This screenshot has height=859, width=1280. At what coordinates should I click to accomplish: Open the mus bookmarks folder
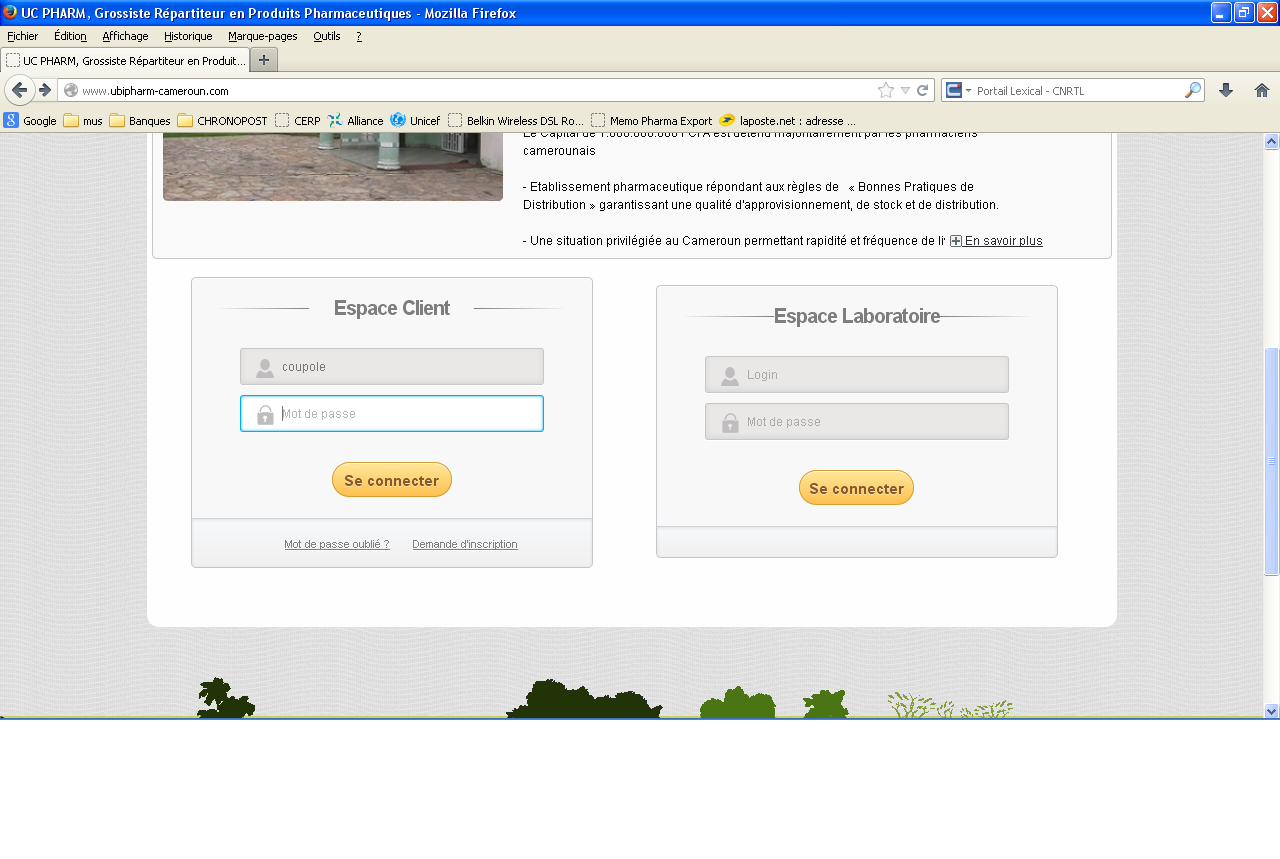pyautogui.click(x=83, y=120)
